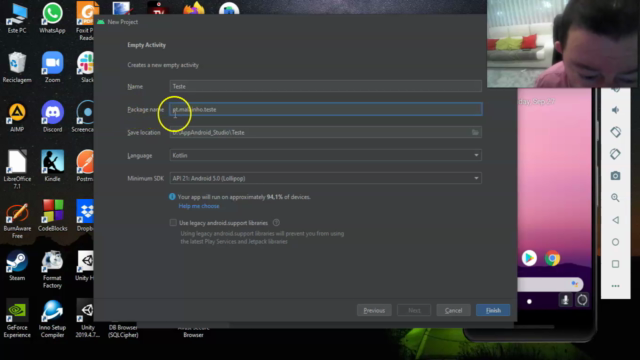Tap the emulator Home circle button

[616, 242]
